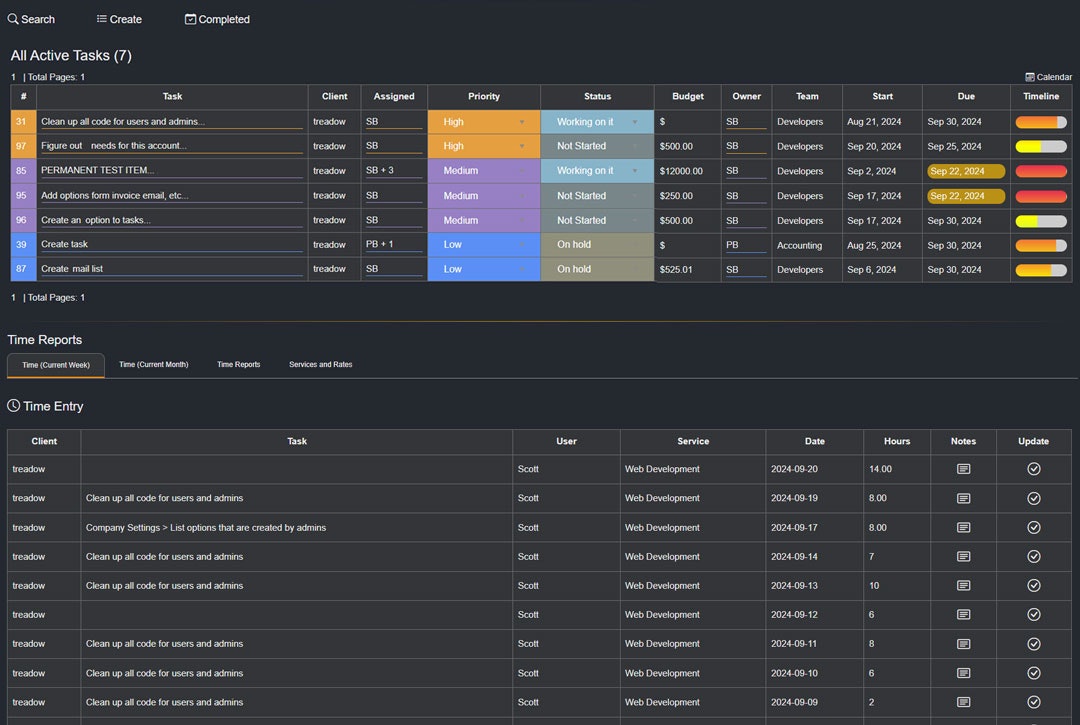Viewport: 1080px width, 725px height.
Task: Click task number 39 badge
Action: 23,244
